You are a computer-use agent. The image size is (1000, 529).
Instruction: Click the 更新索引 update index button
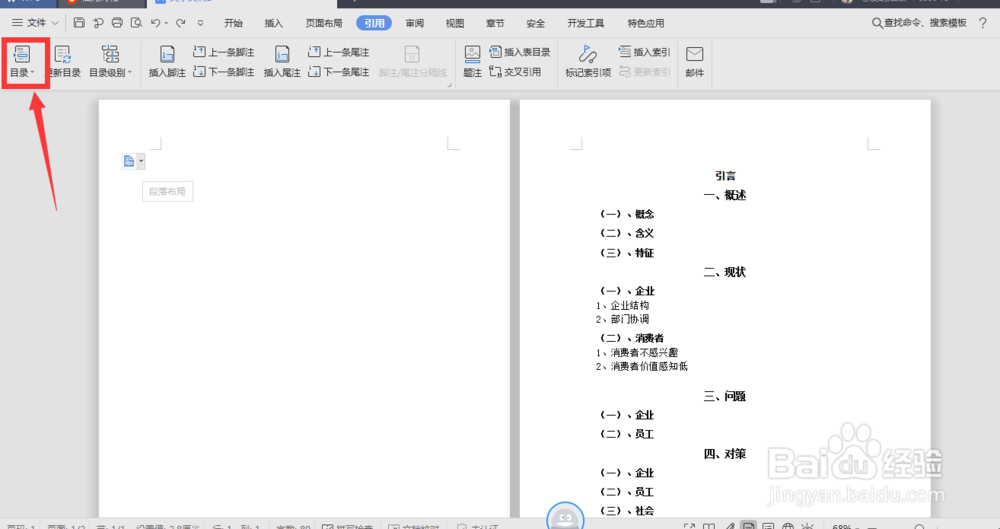[x=644, y=72]
